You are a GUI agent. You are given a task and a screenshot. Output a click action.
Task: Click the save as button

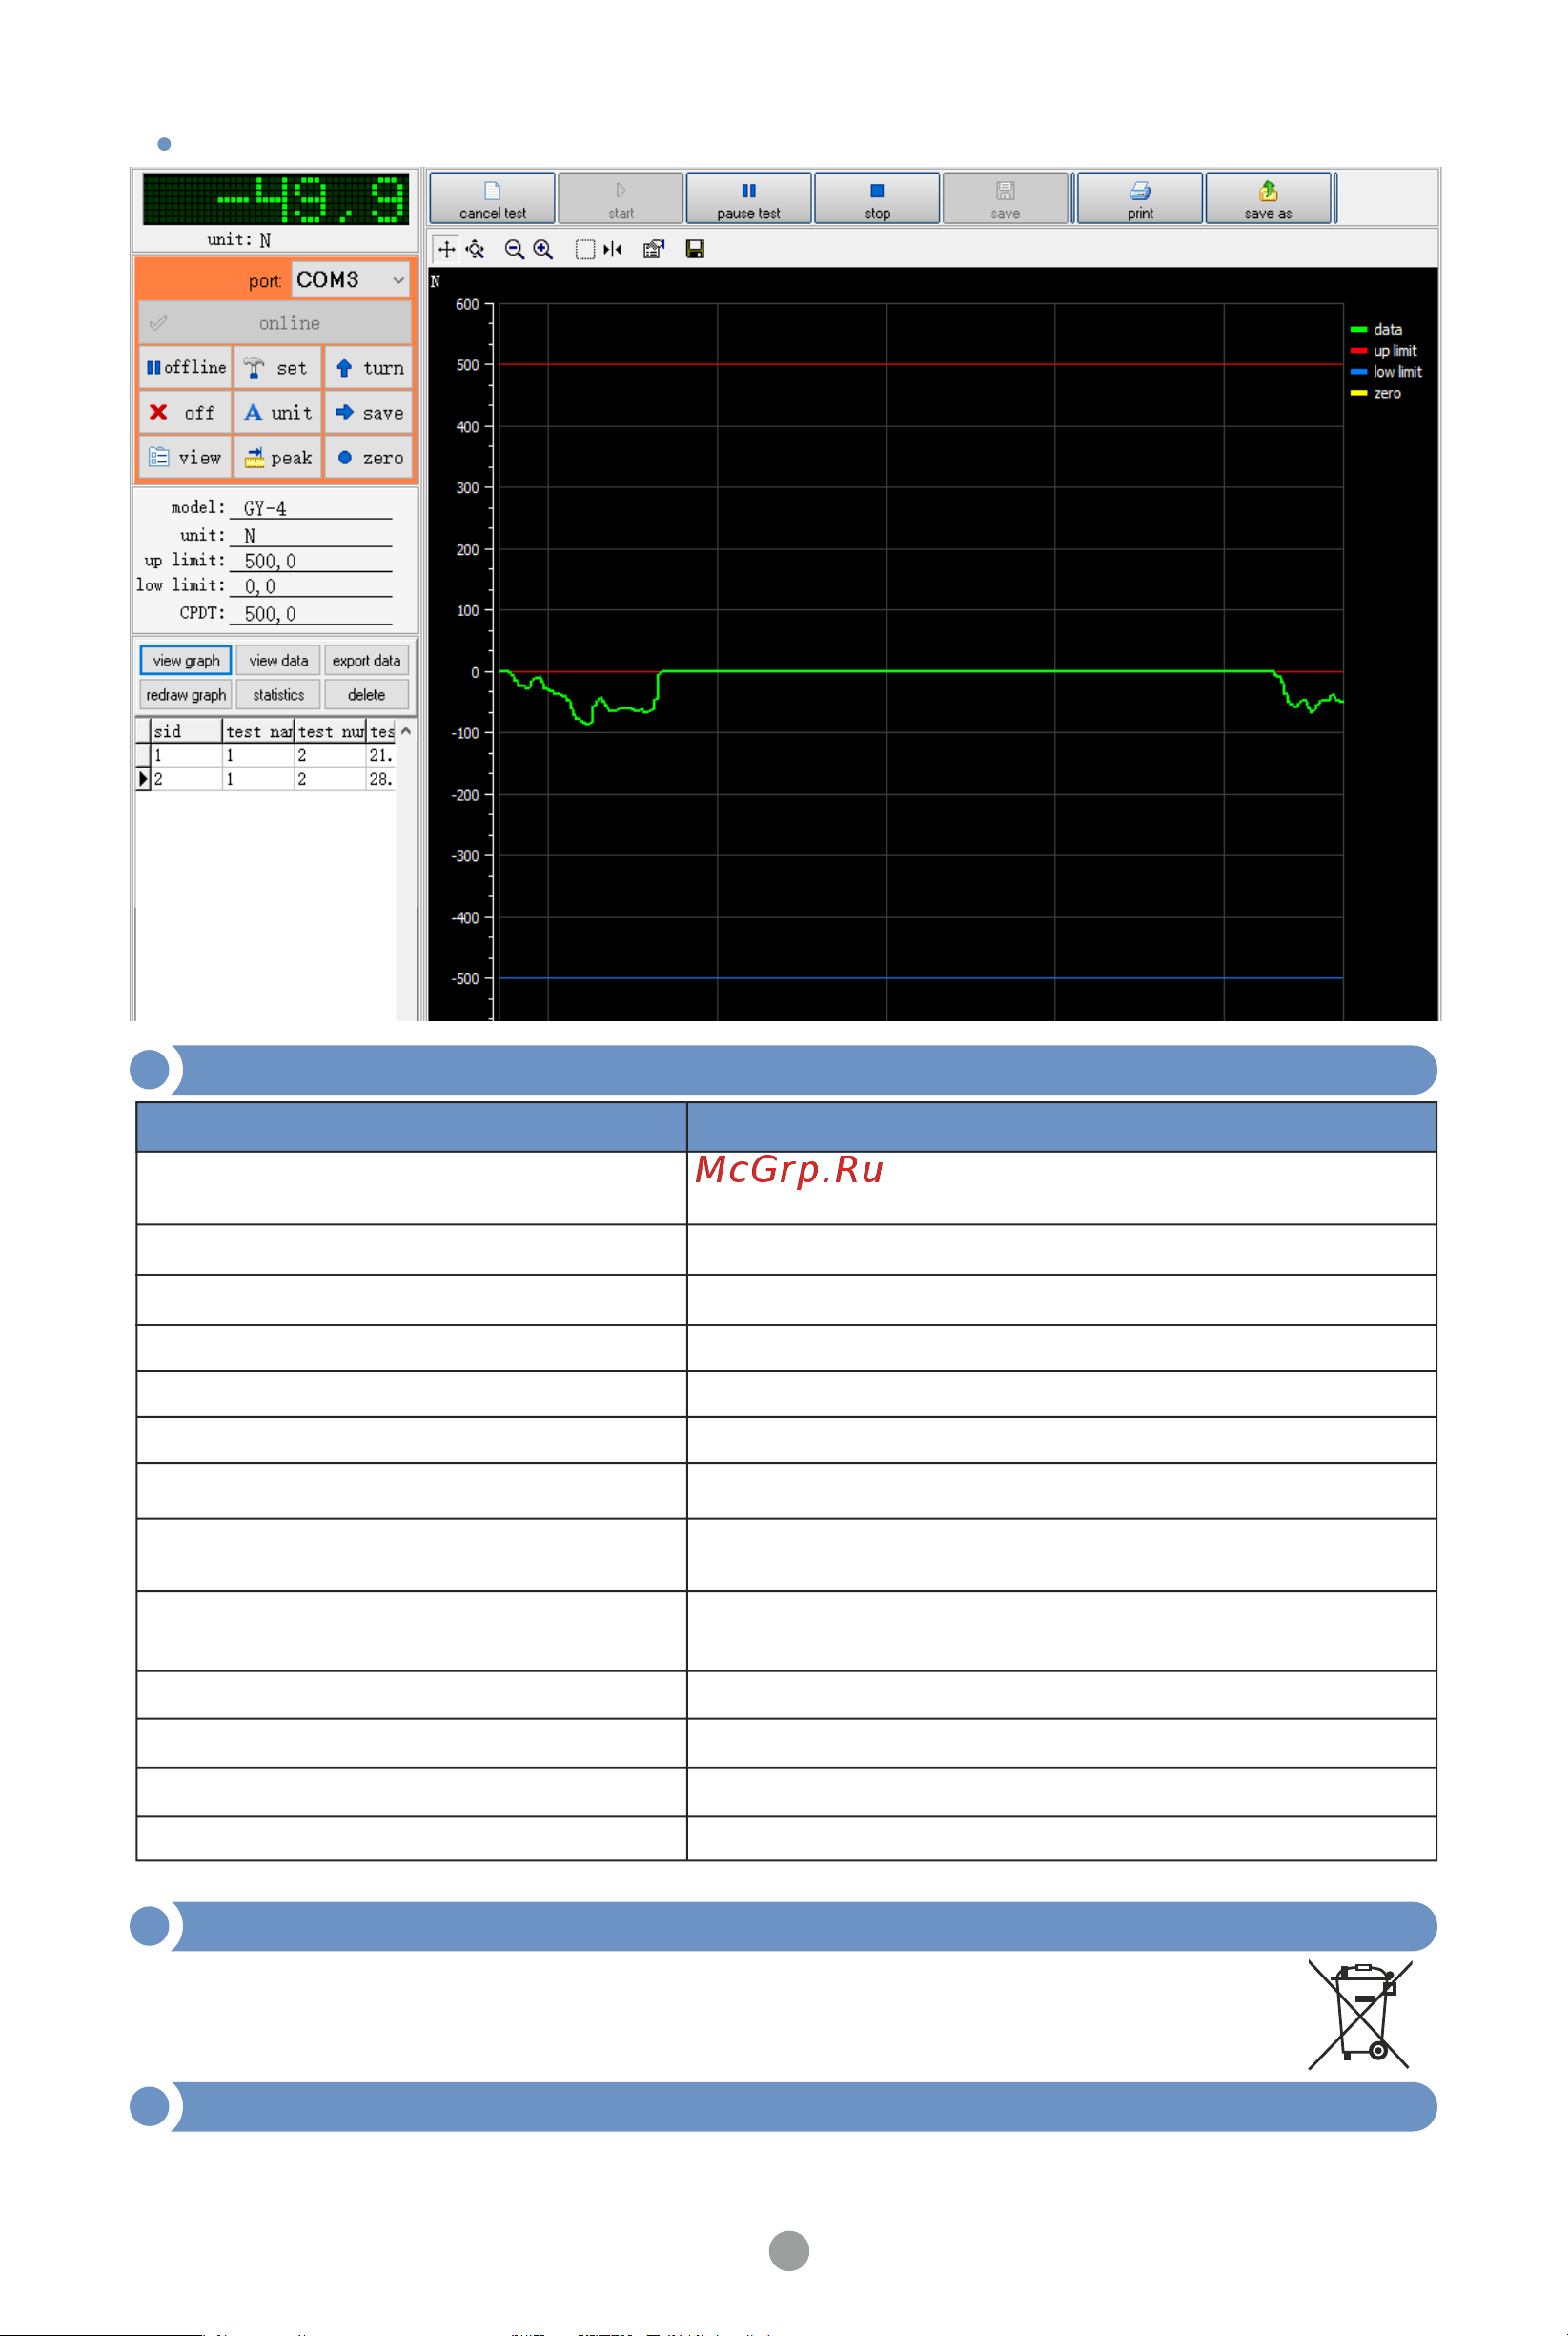pos(1268,198)
